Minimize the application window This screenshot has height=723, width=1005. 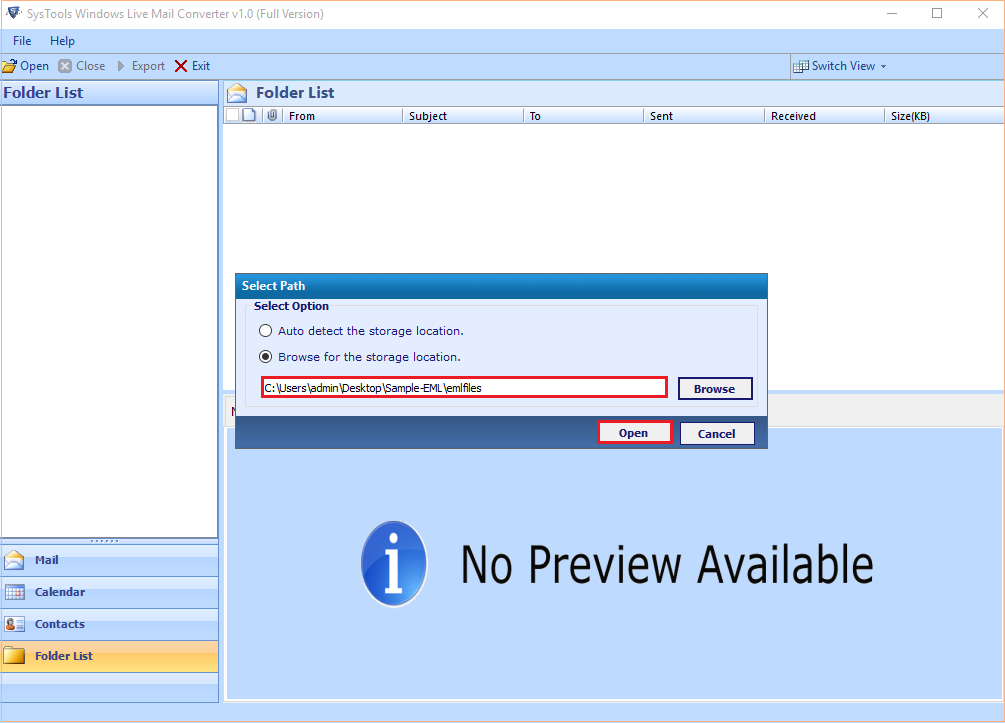(x=892, y=13)
